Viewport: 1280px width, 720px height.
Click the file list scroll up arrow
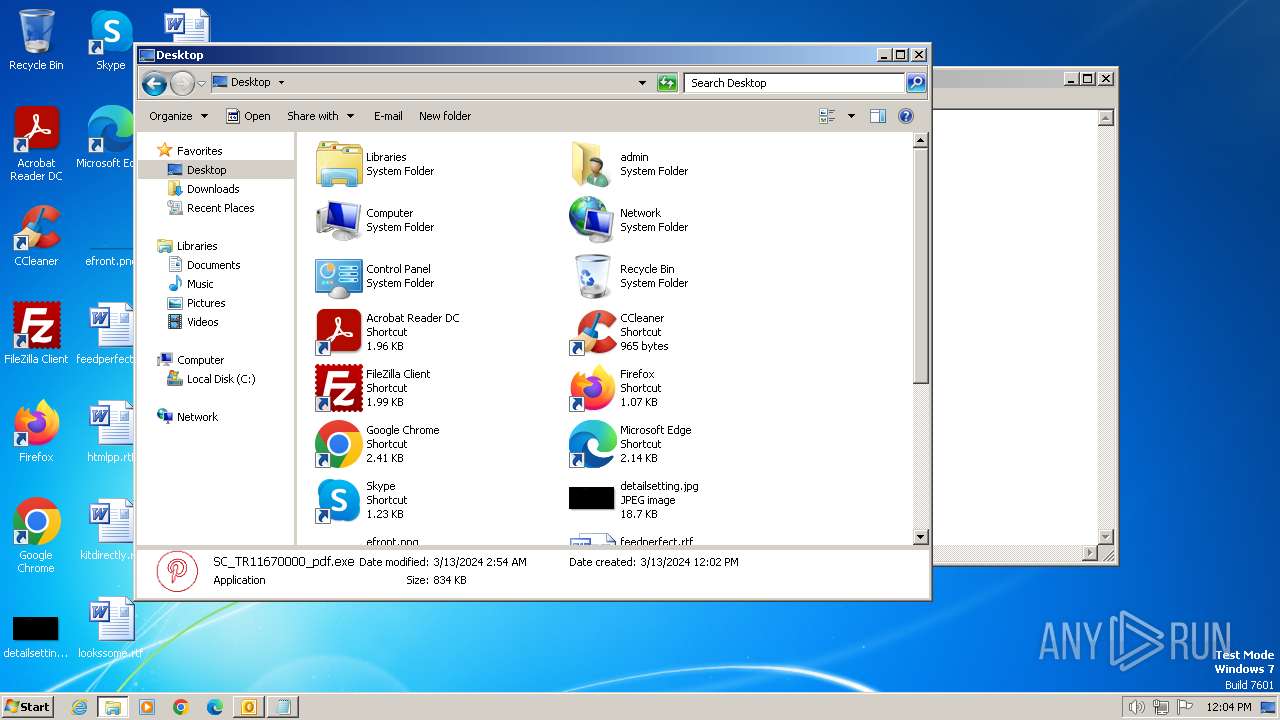pyautogui.click(x=921, y=141)
